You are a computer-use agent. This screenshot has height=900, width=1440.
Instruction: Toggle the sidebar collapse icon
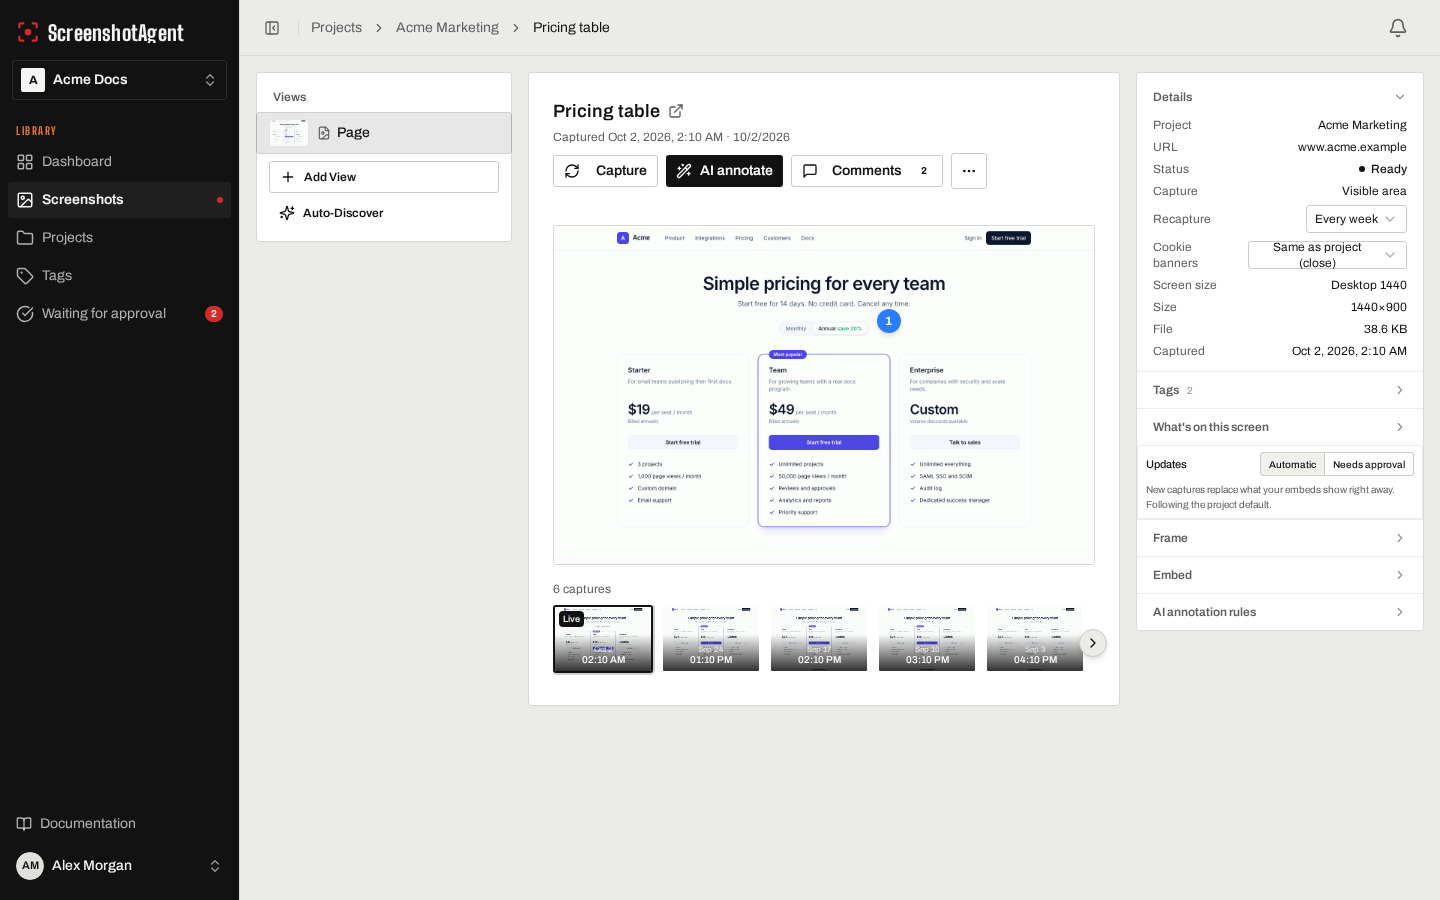click(272, 28)
